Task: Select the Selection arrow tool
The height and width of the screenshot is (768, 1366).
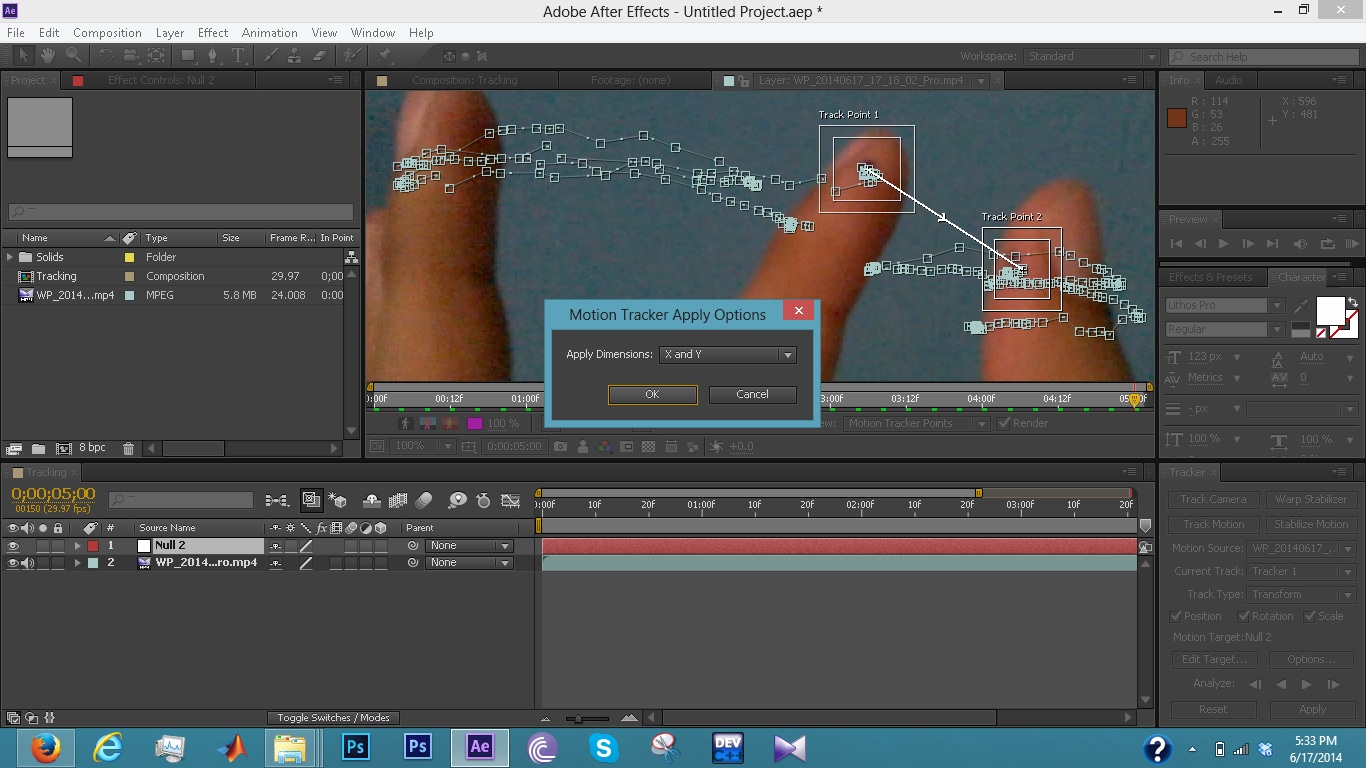Action: tap(23, 56)
